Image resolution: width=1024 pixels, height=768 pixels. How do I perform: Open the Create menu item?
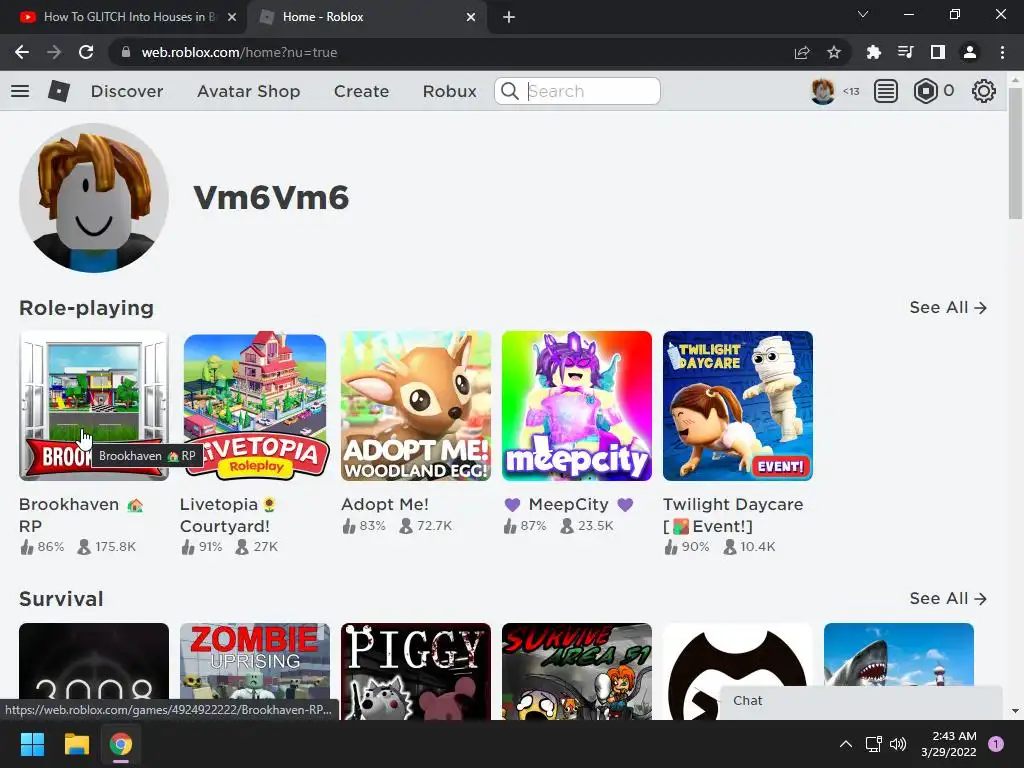[x=361, y=91]
